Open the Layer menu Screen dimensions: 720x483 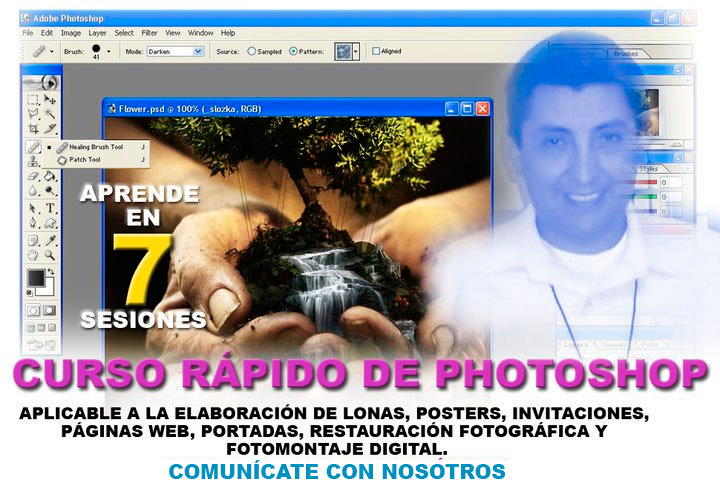(x=97, y=33)
